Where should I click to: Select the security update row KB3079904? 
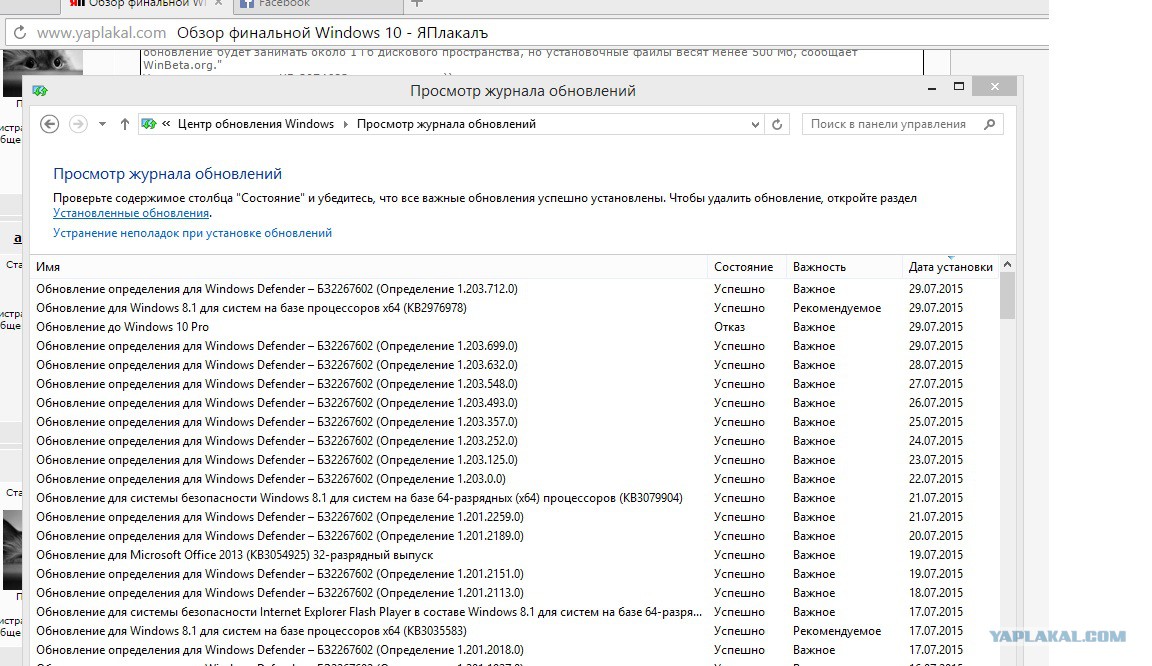coord(514,498)
